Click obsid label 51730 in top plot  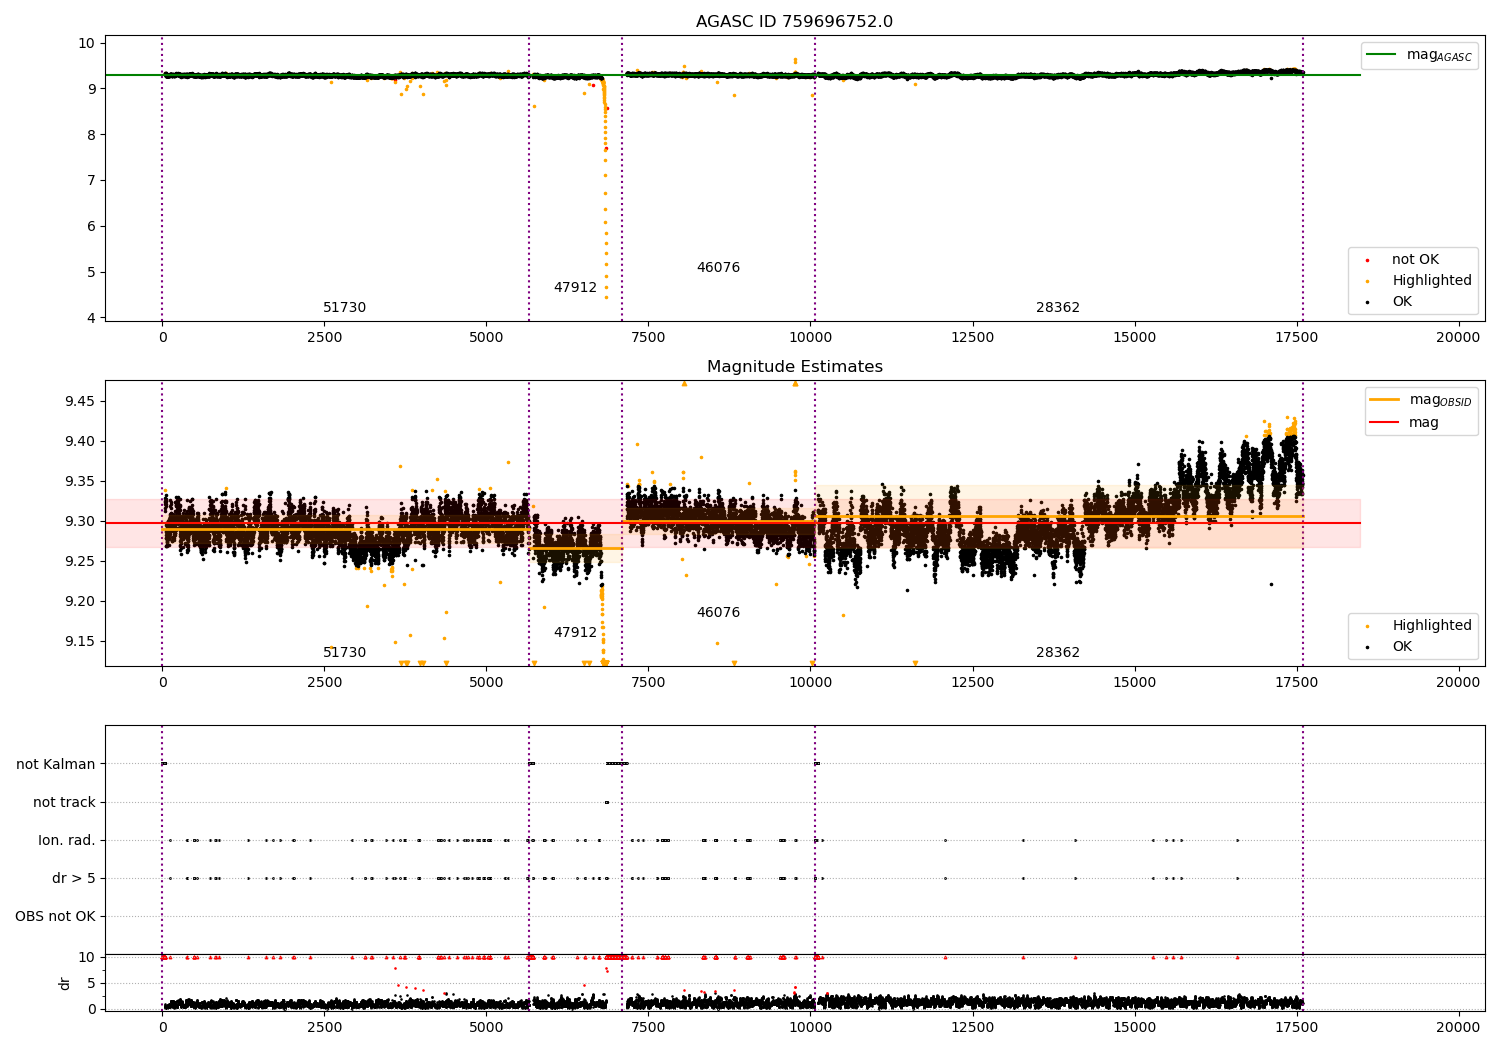tap(344, 308)
